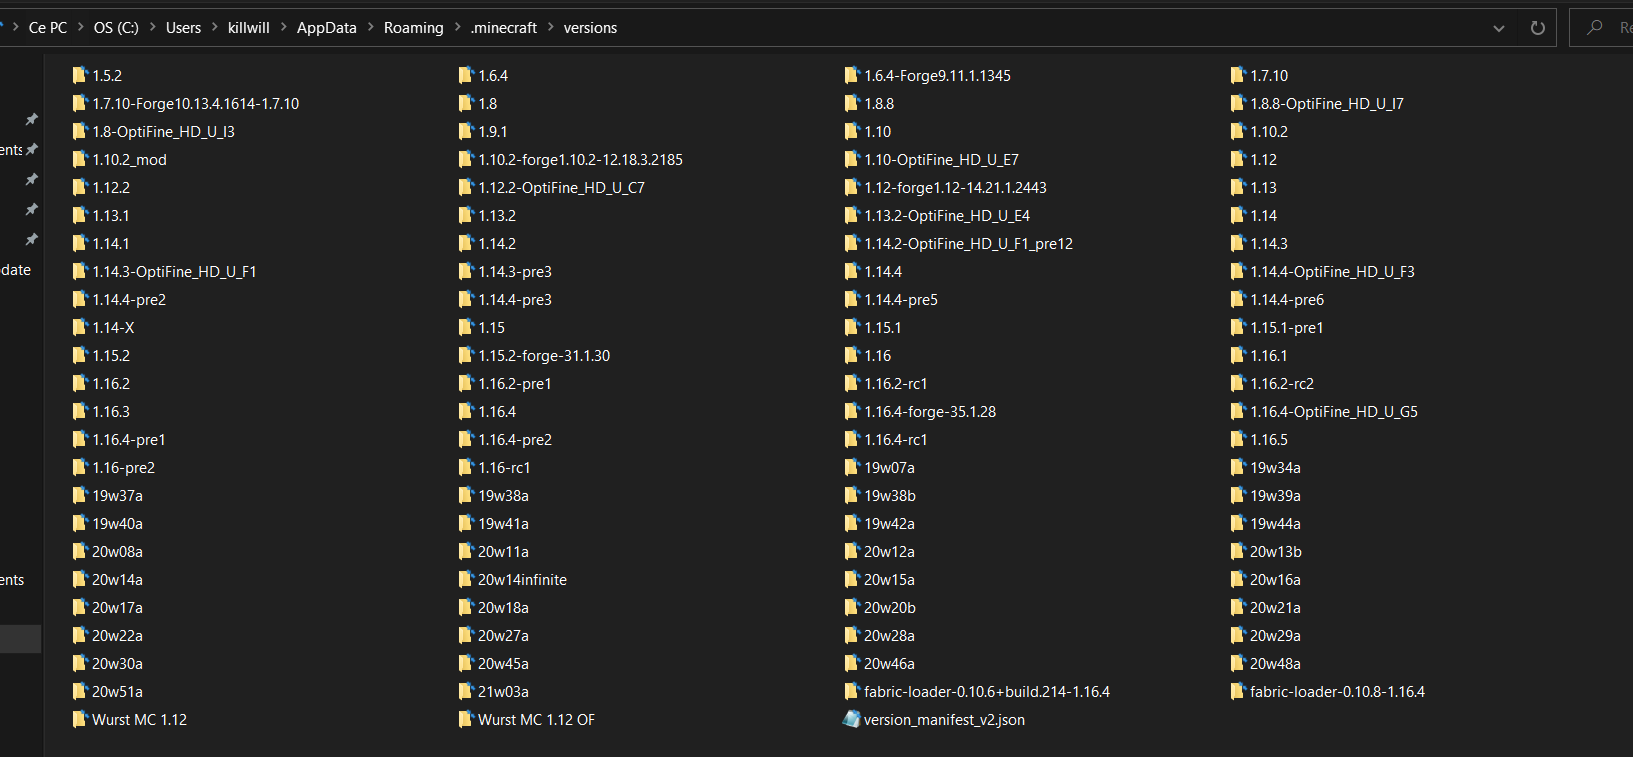Select the 1.16.4-forge-35.1.28 folder icon

851,411
